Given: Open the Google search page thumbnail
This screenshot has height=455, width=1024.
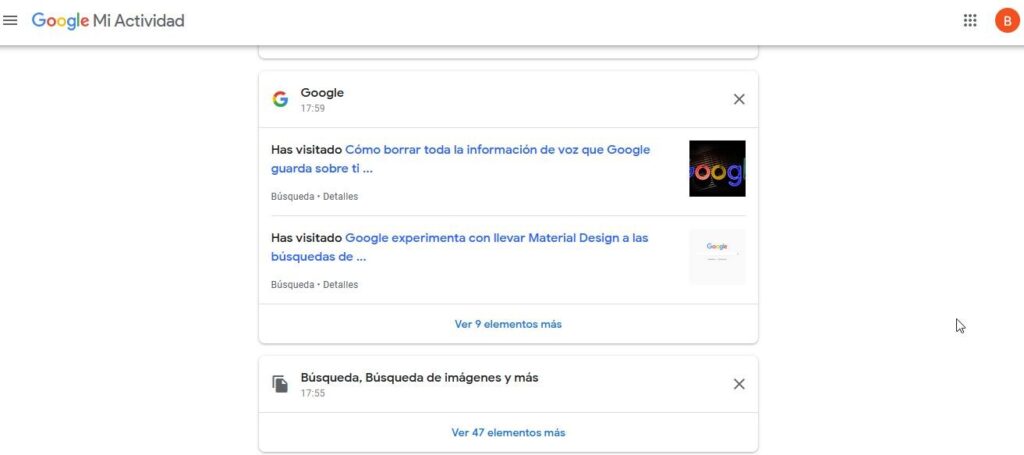Looking at the screenshot, I should 717,257.
